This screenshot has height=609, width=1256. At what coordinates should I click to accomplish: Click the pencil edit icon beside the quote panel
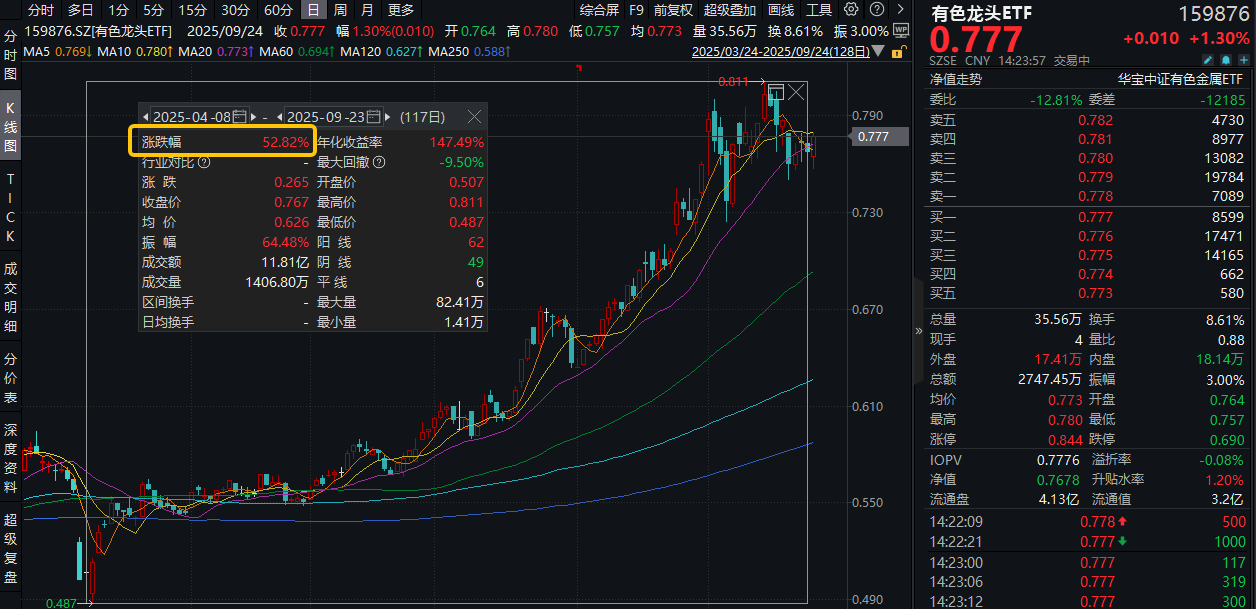pos(1207,60)
